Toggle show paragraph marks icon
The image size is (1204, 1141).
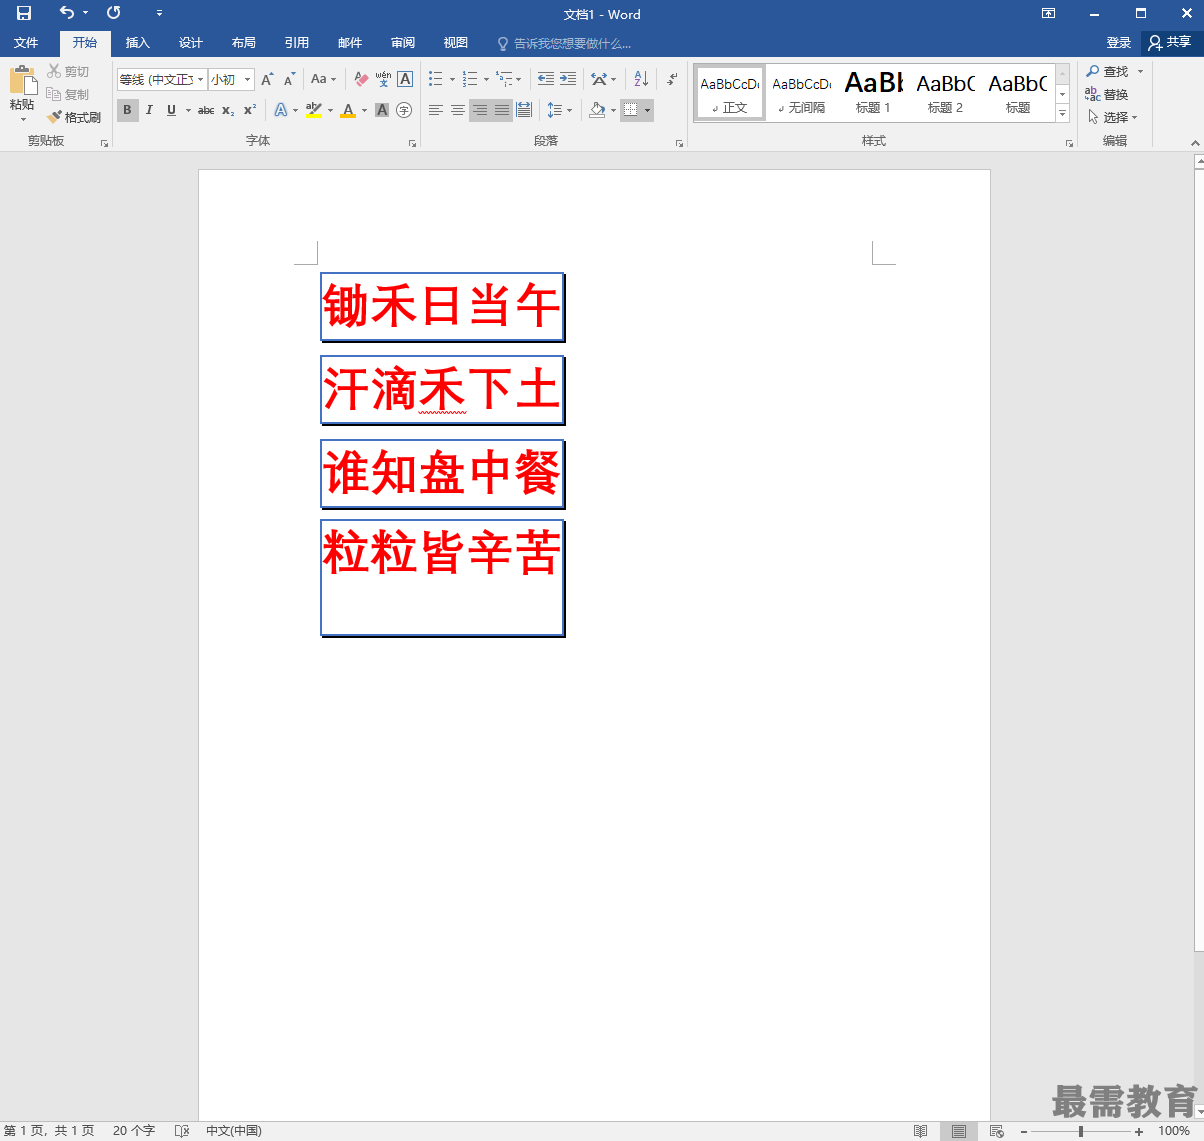click(672, 79)
